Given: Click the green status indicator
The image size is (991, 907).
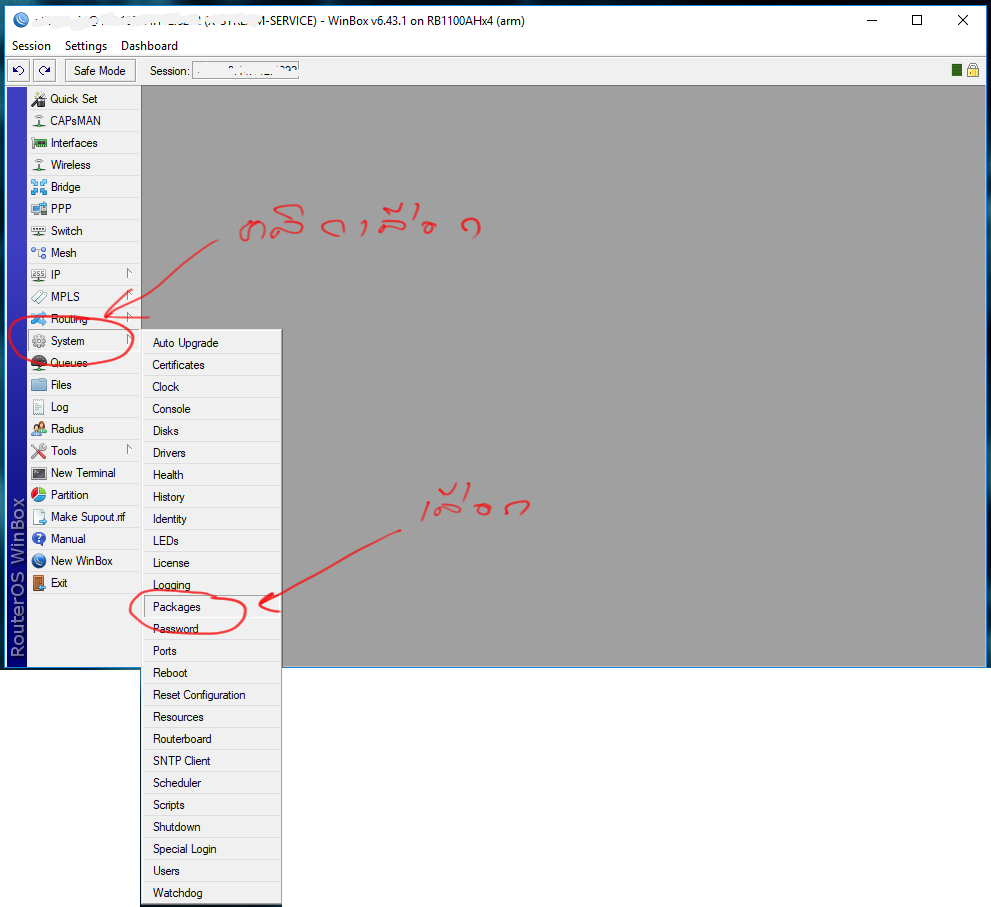Looking at the screenshot, I should pos(957,70).
